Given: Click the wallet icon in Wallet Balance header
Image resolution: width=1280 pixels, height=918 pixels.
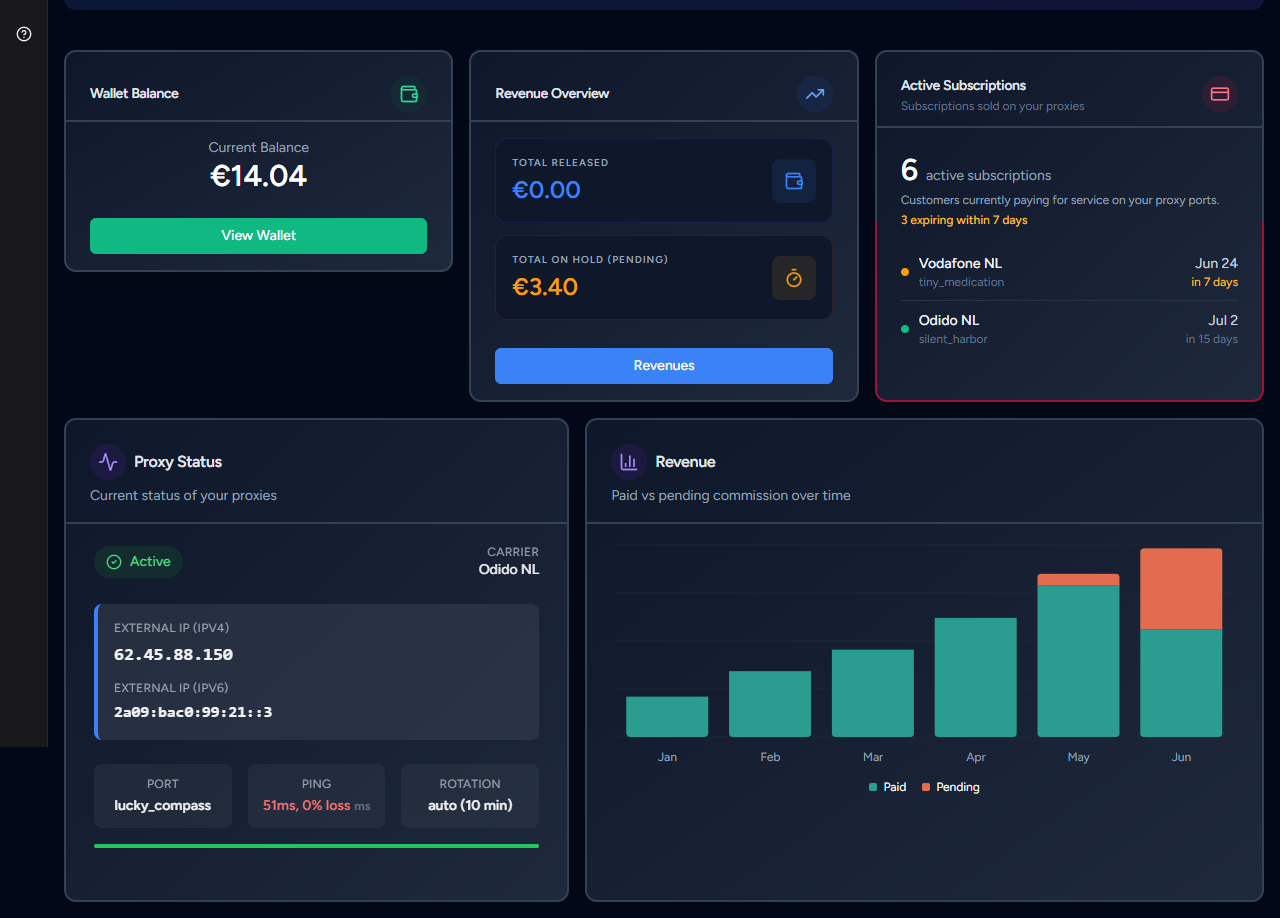Looking at the screenshot, I should 409,94.
